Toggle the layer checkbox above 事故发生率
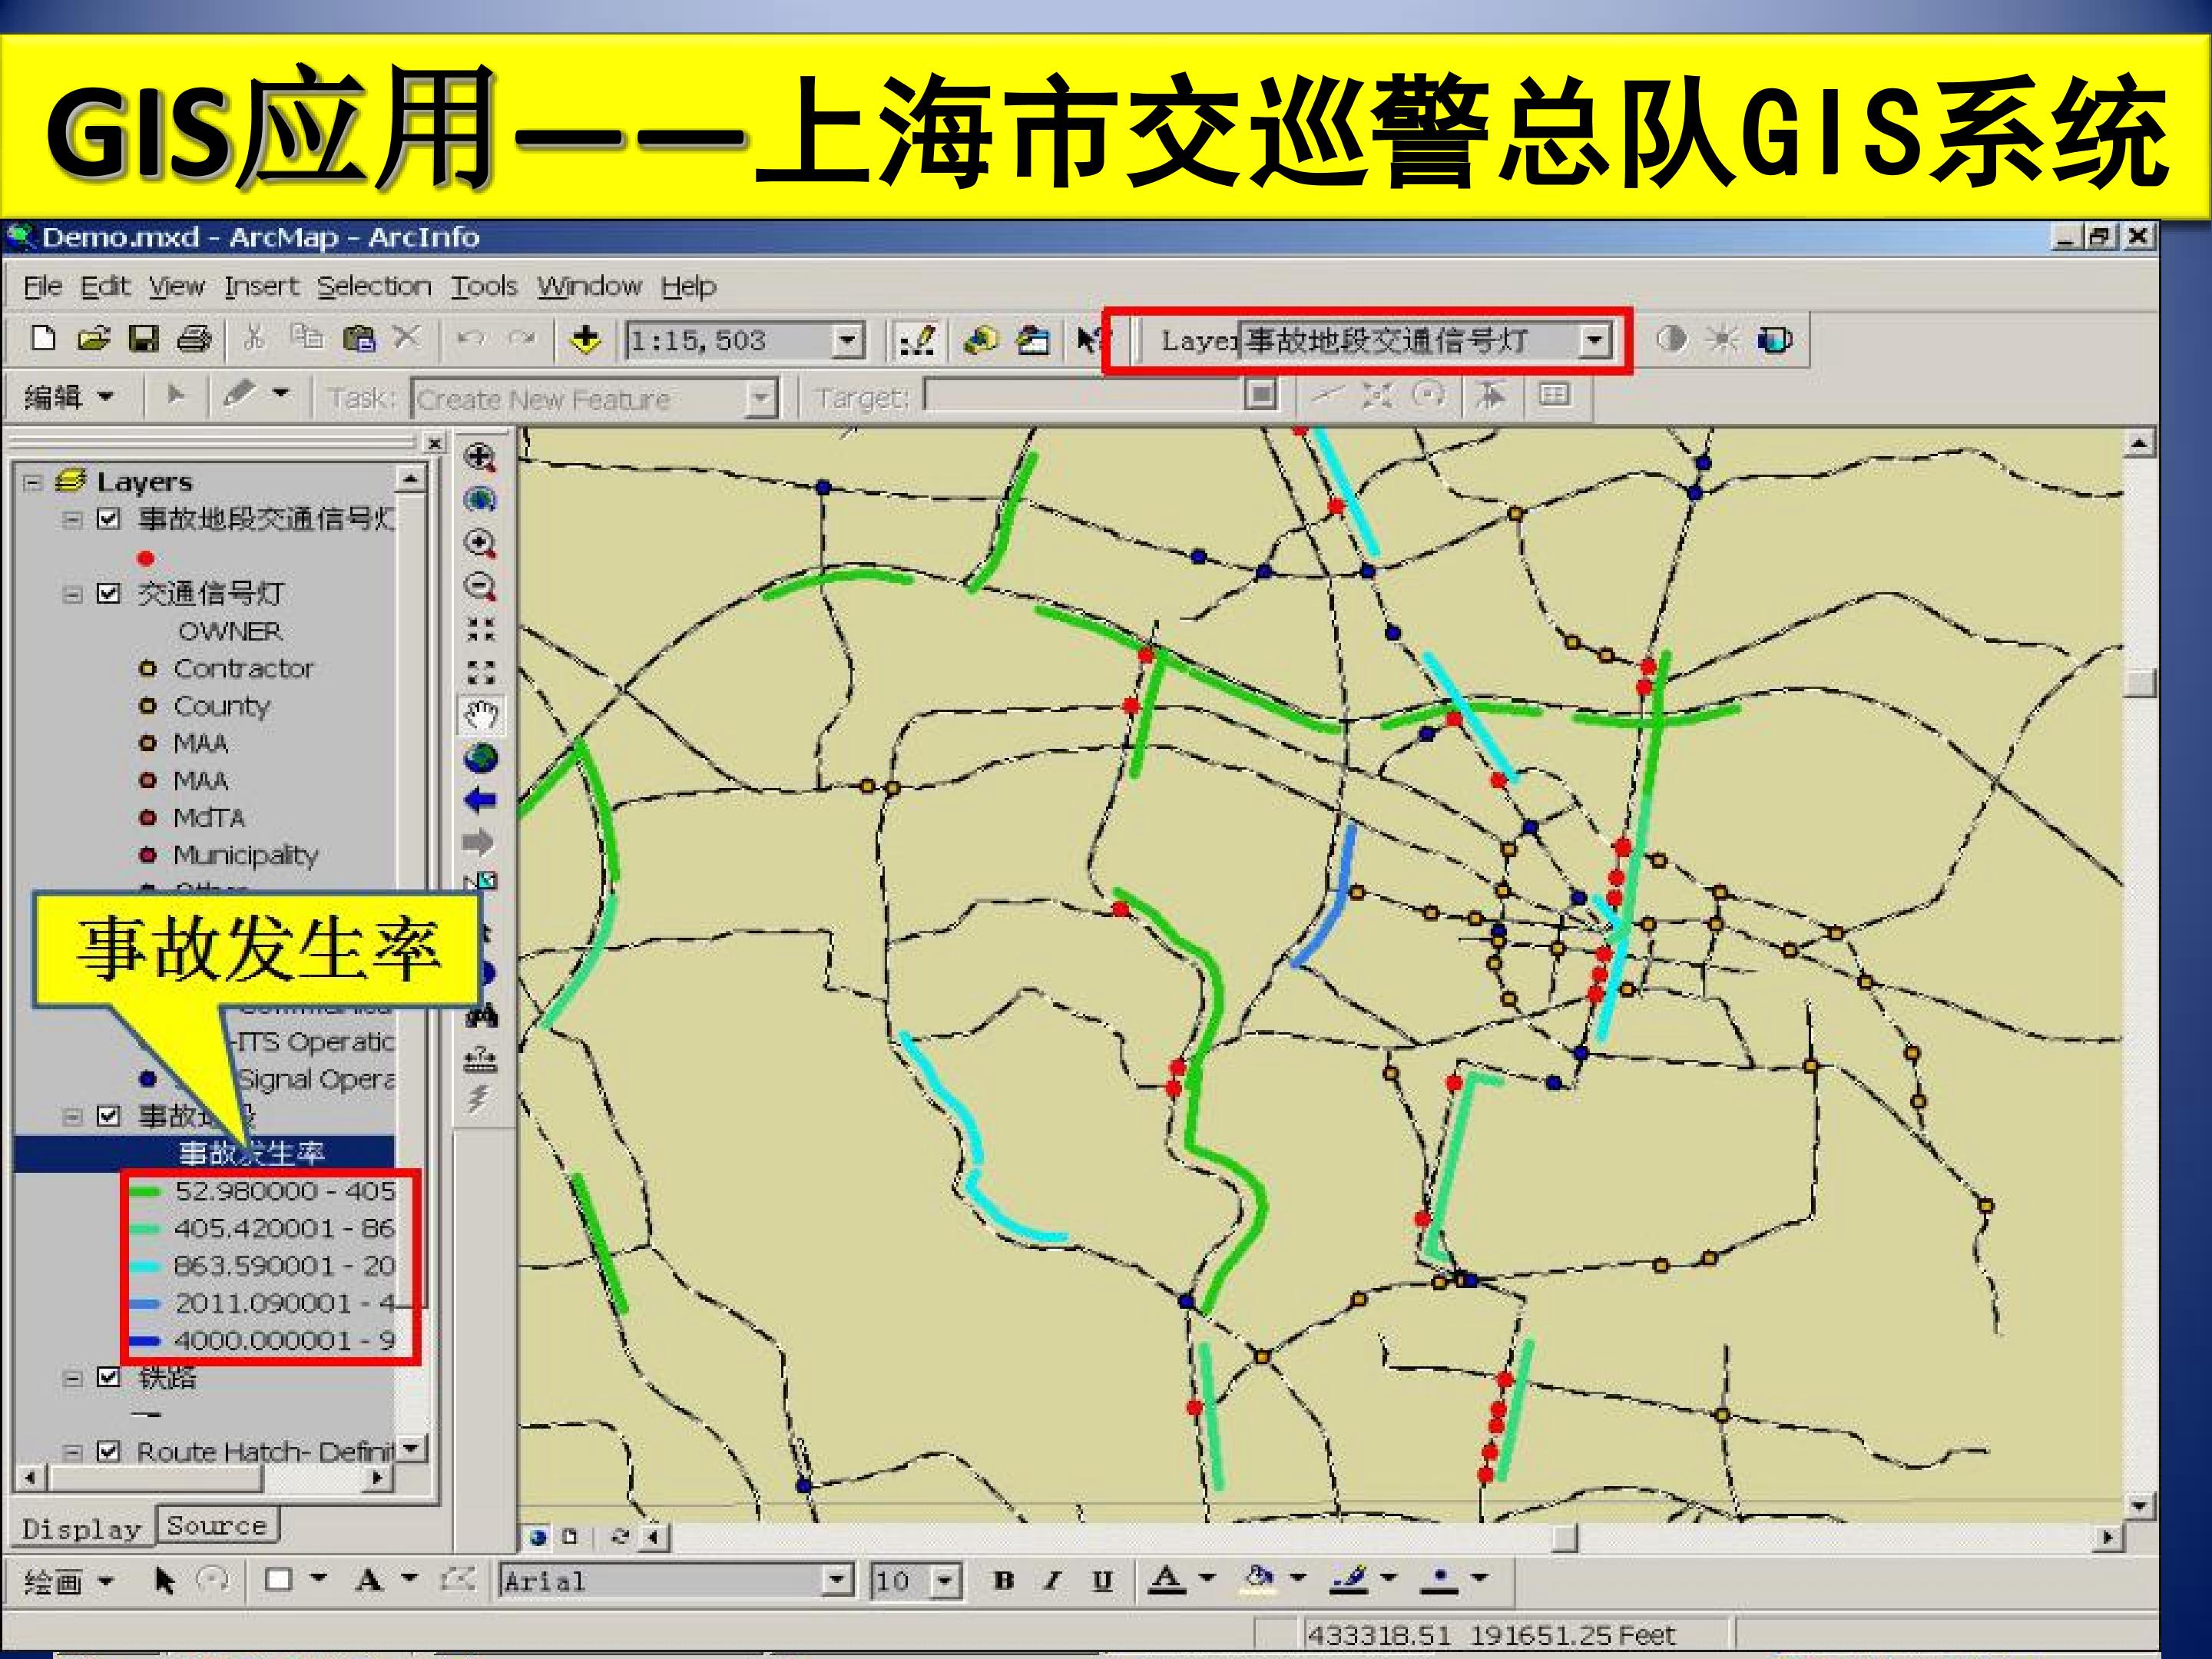This screenshot has height=1659, width=2212. click(109, 1116)
